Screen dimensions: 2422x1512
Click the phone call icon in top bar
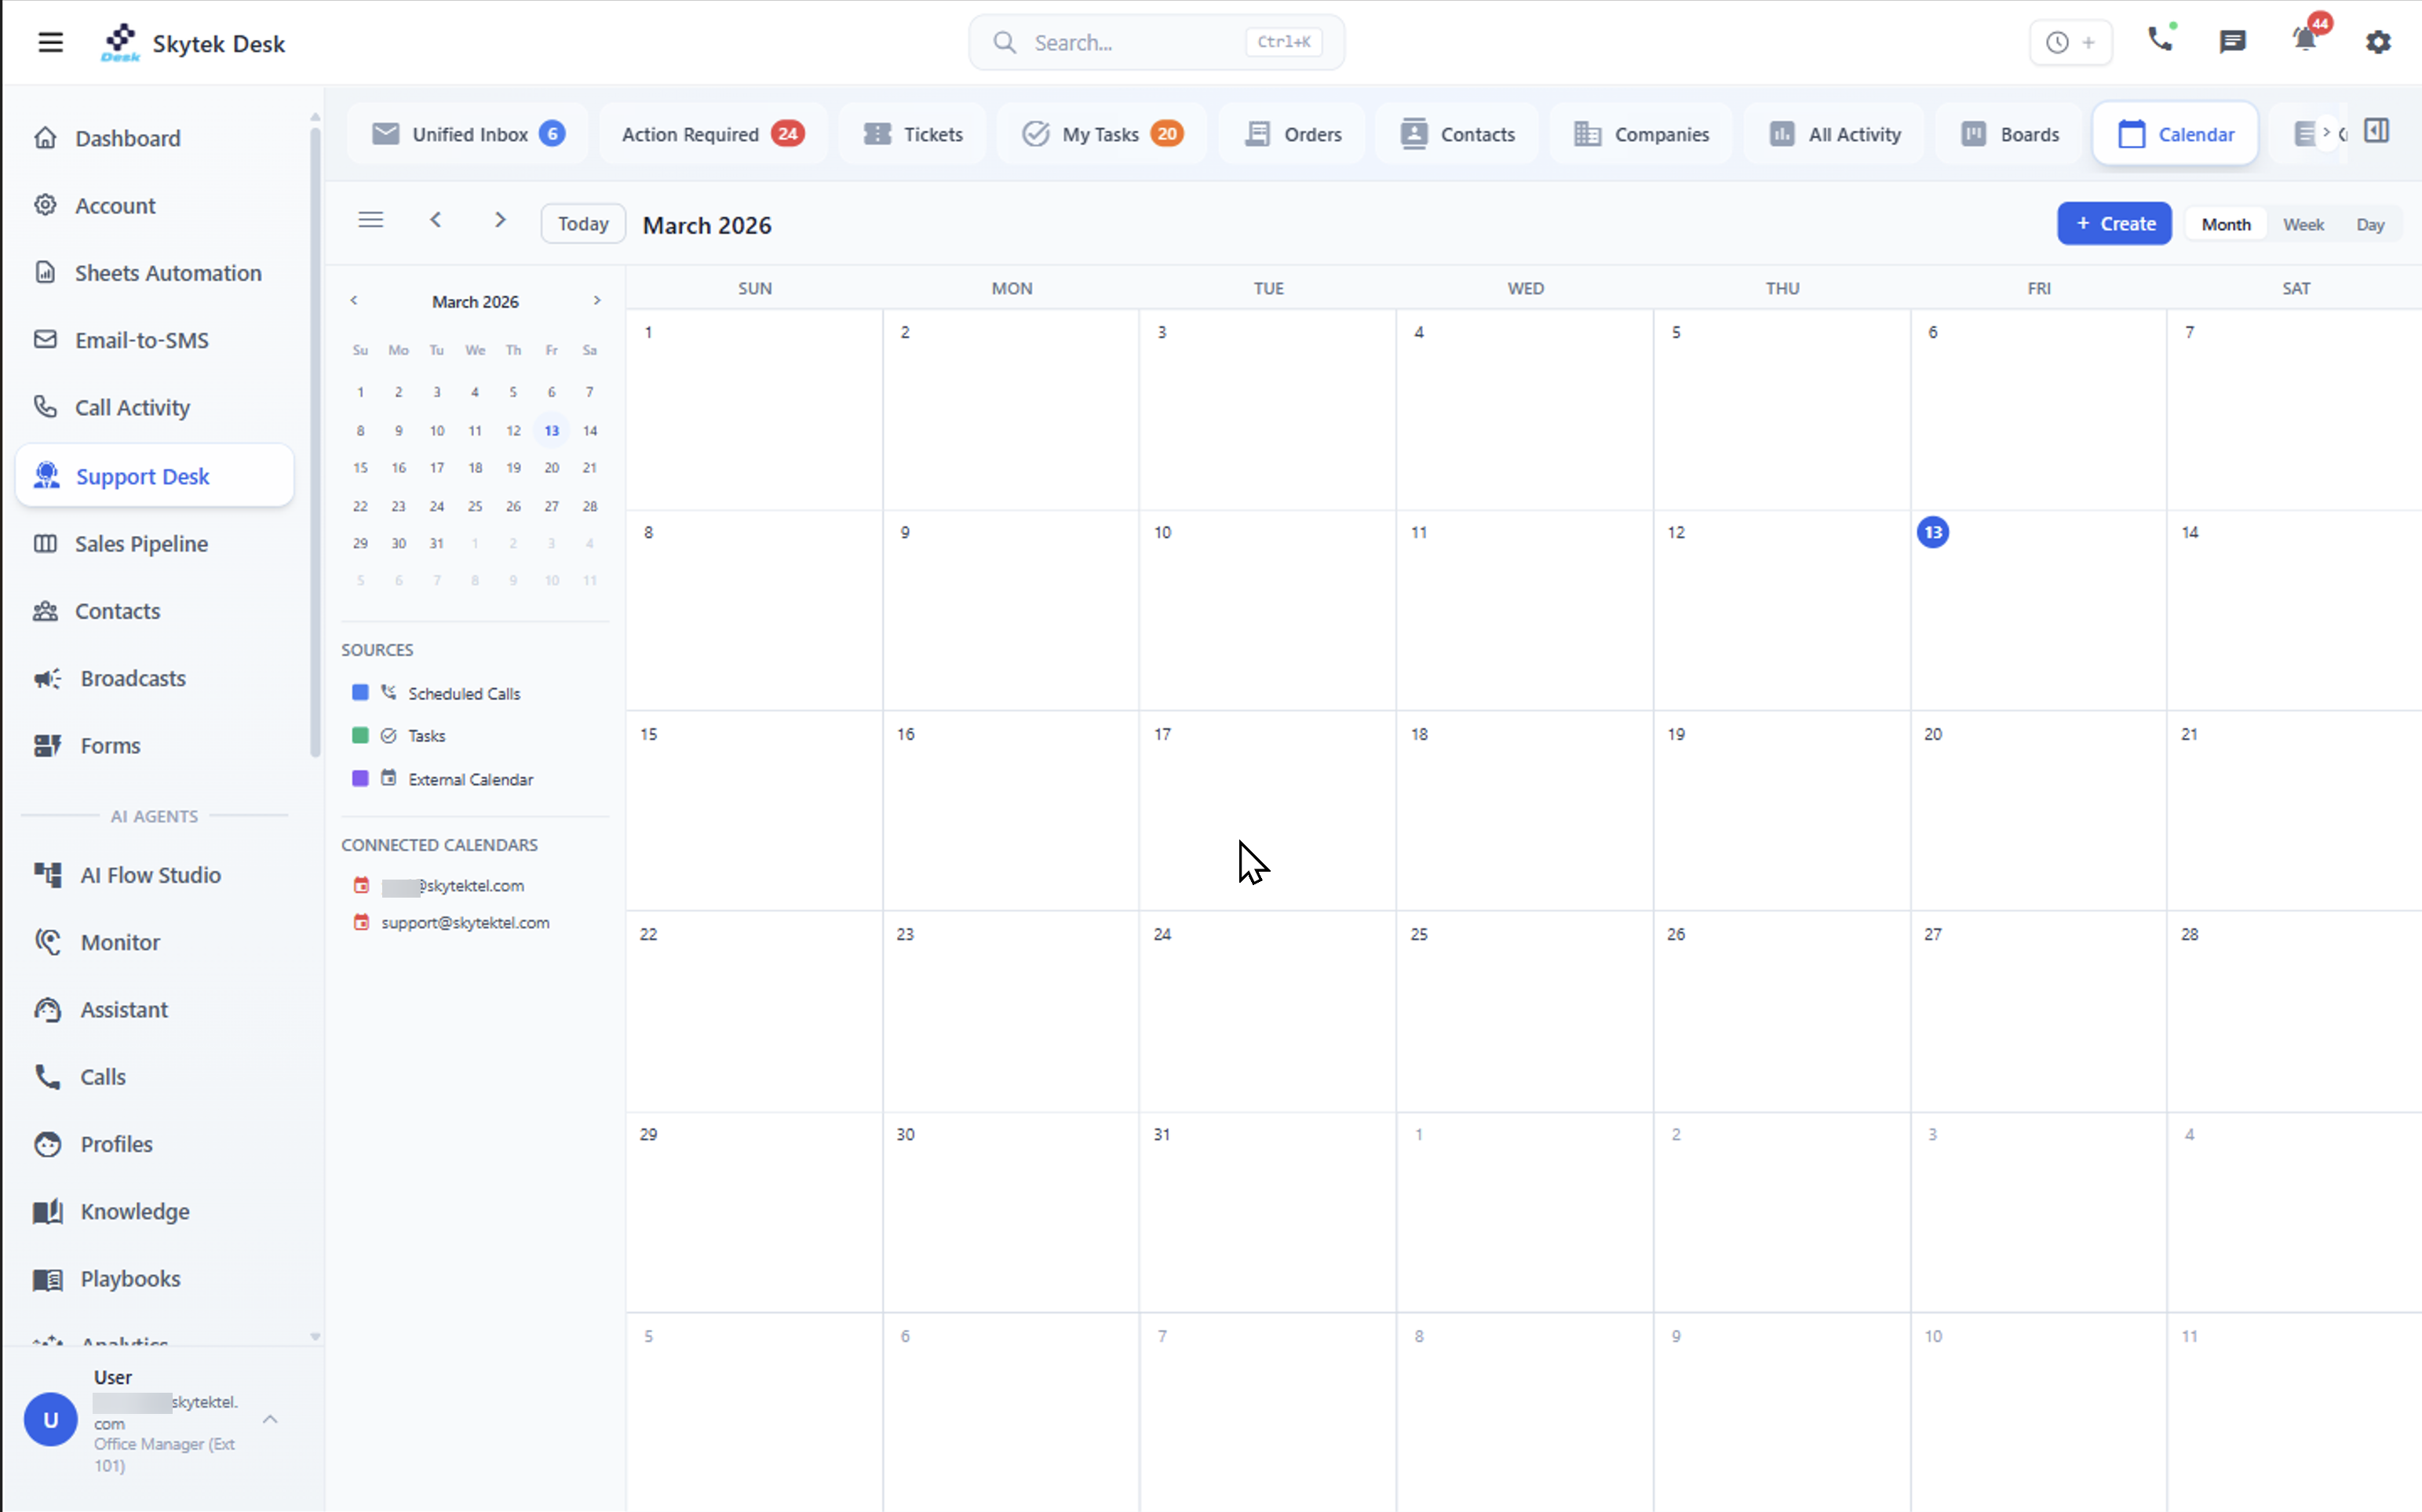pyautogui.click(x=2161, y=42)
